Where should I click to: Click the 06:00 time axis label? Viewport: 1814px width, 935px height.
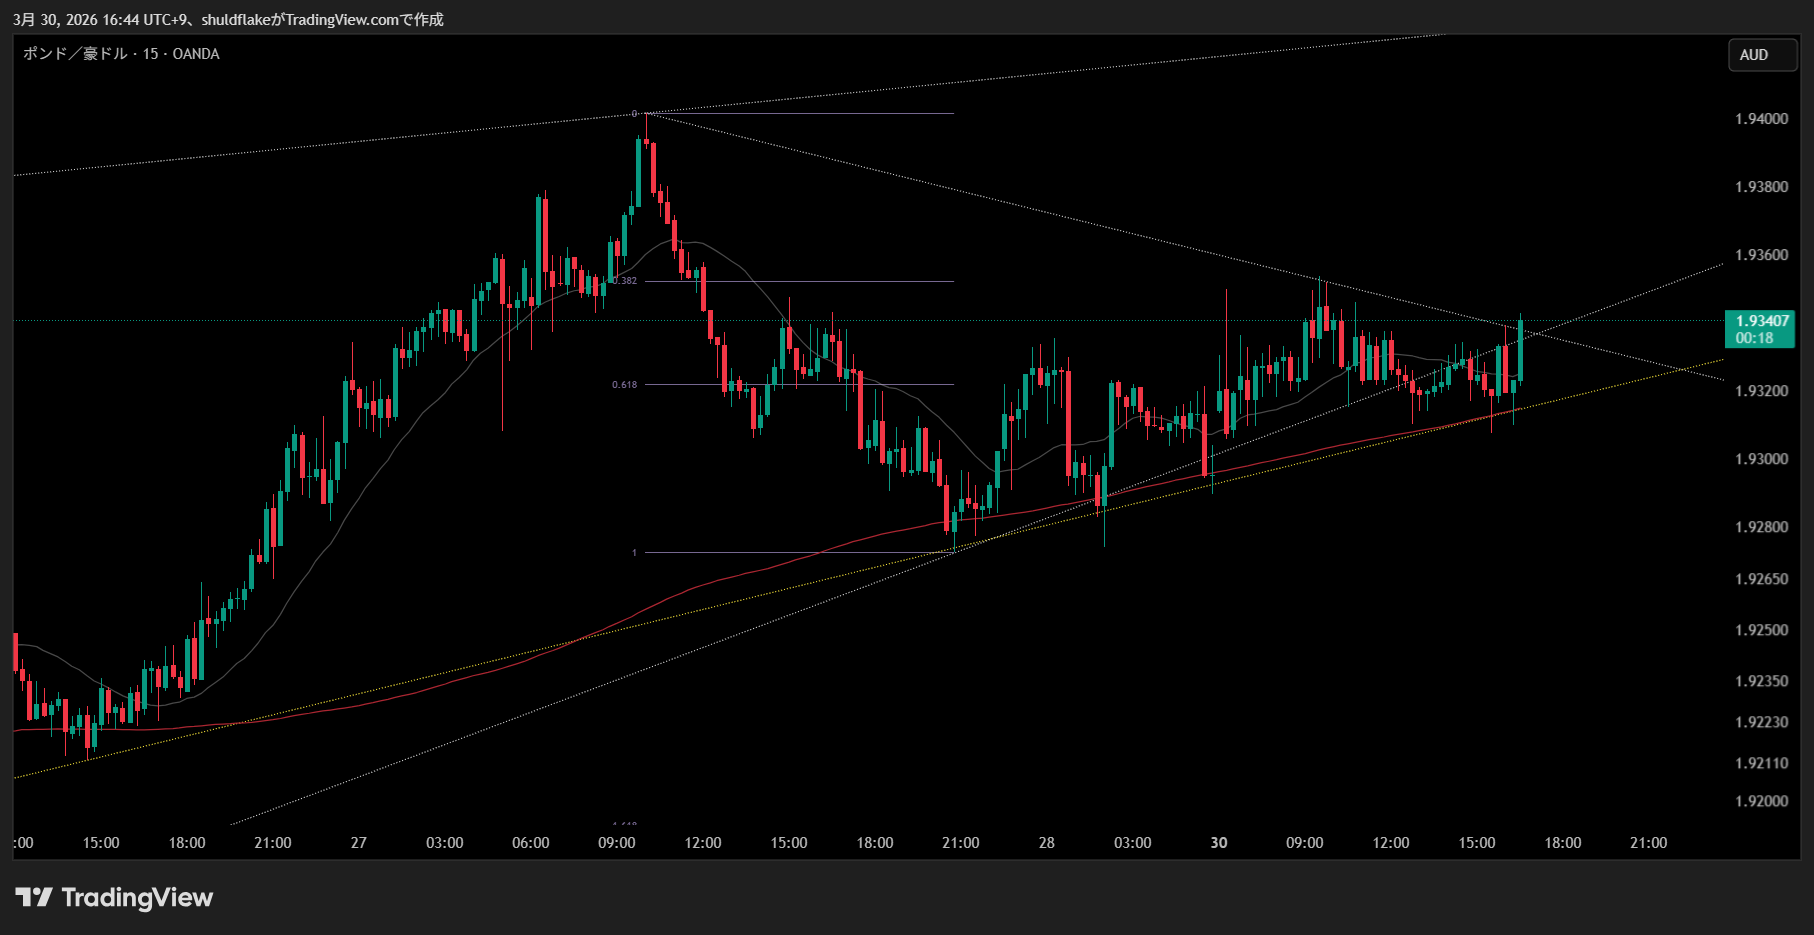[530, 843]
